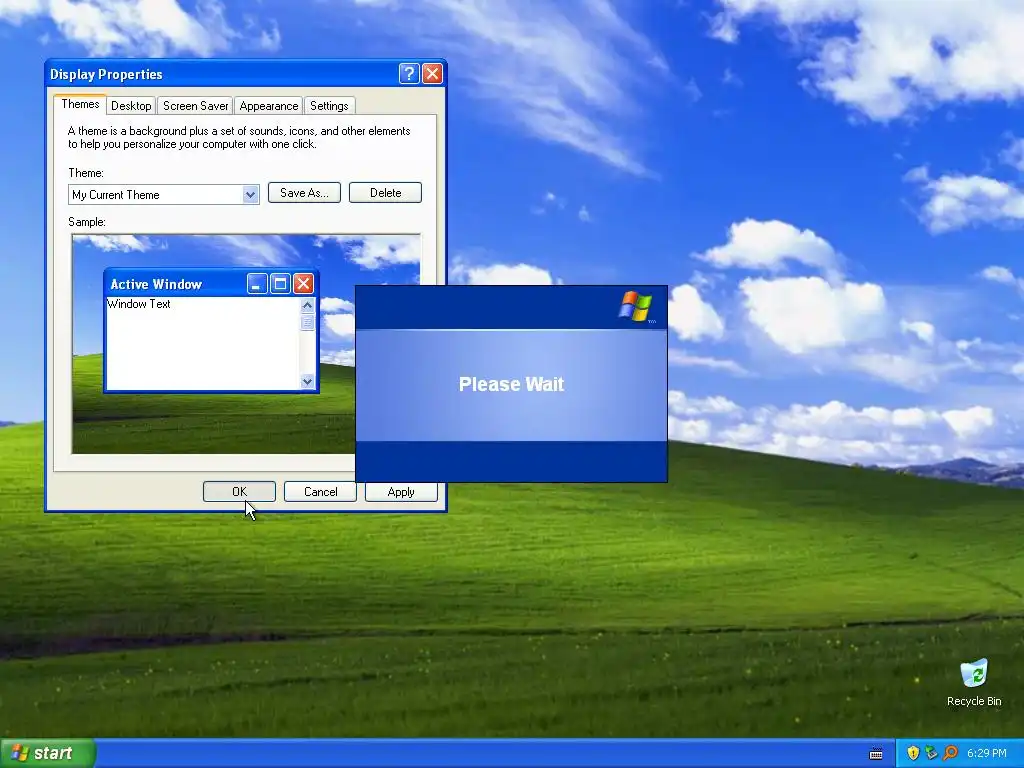Image resolution: width=1024 pixels, height=768 pixels.
Task: Click the Apply button
Action: 401,492
